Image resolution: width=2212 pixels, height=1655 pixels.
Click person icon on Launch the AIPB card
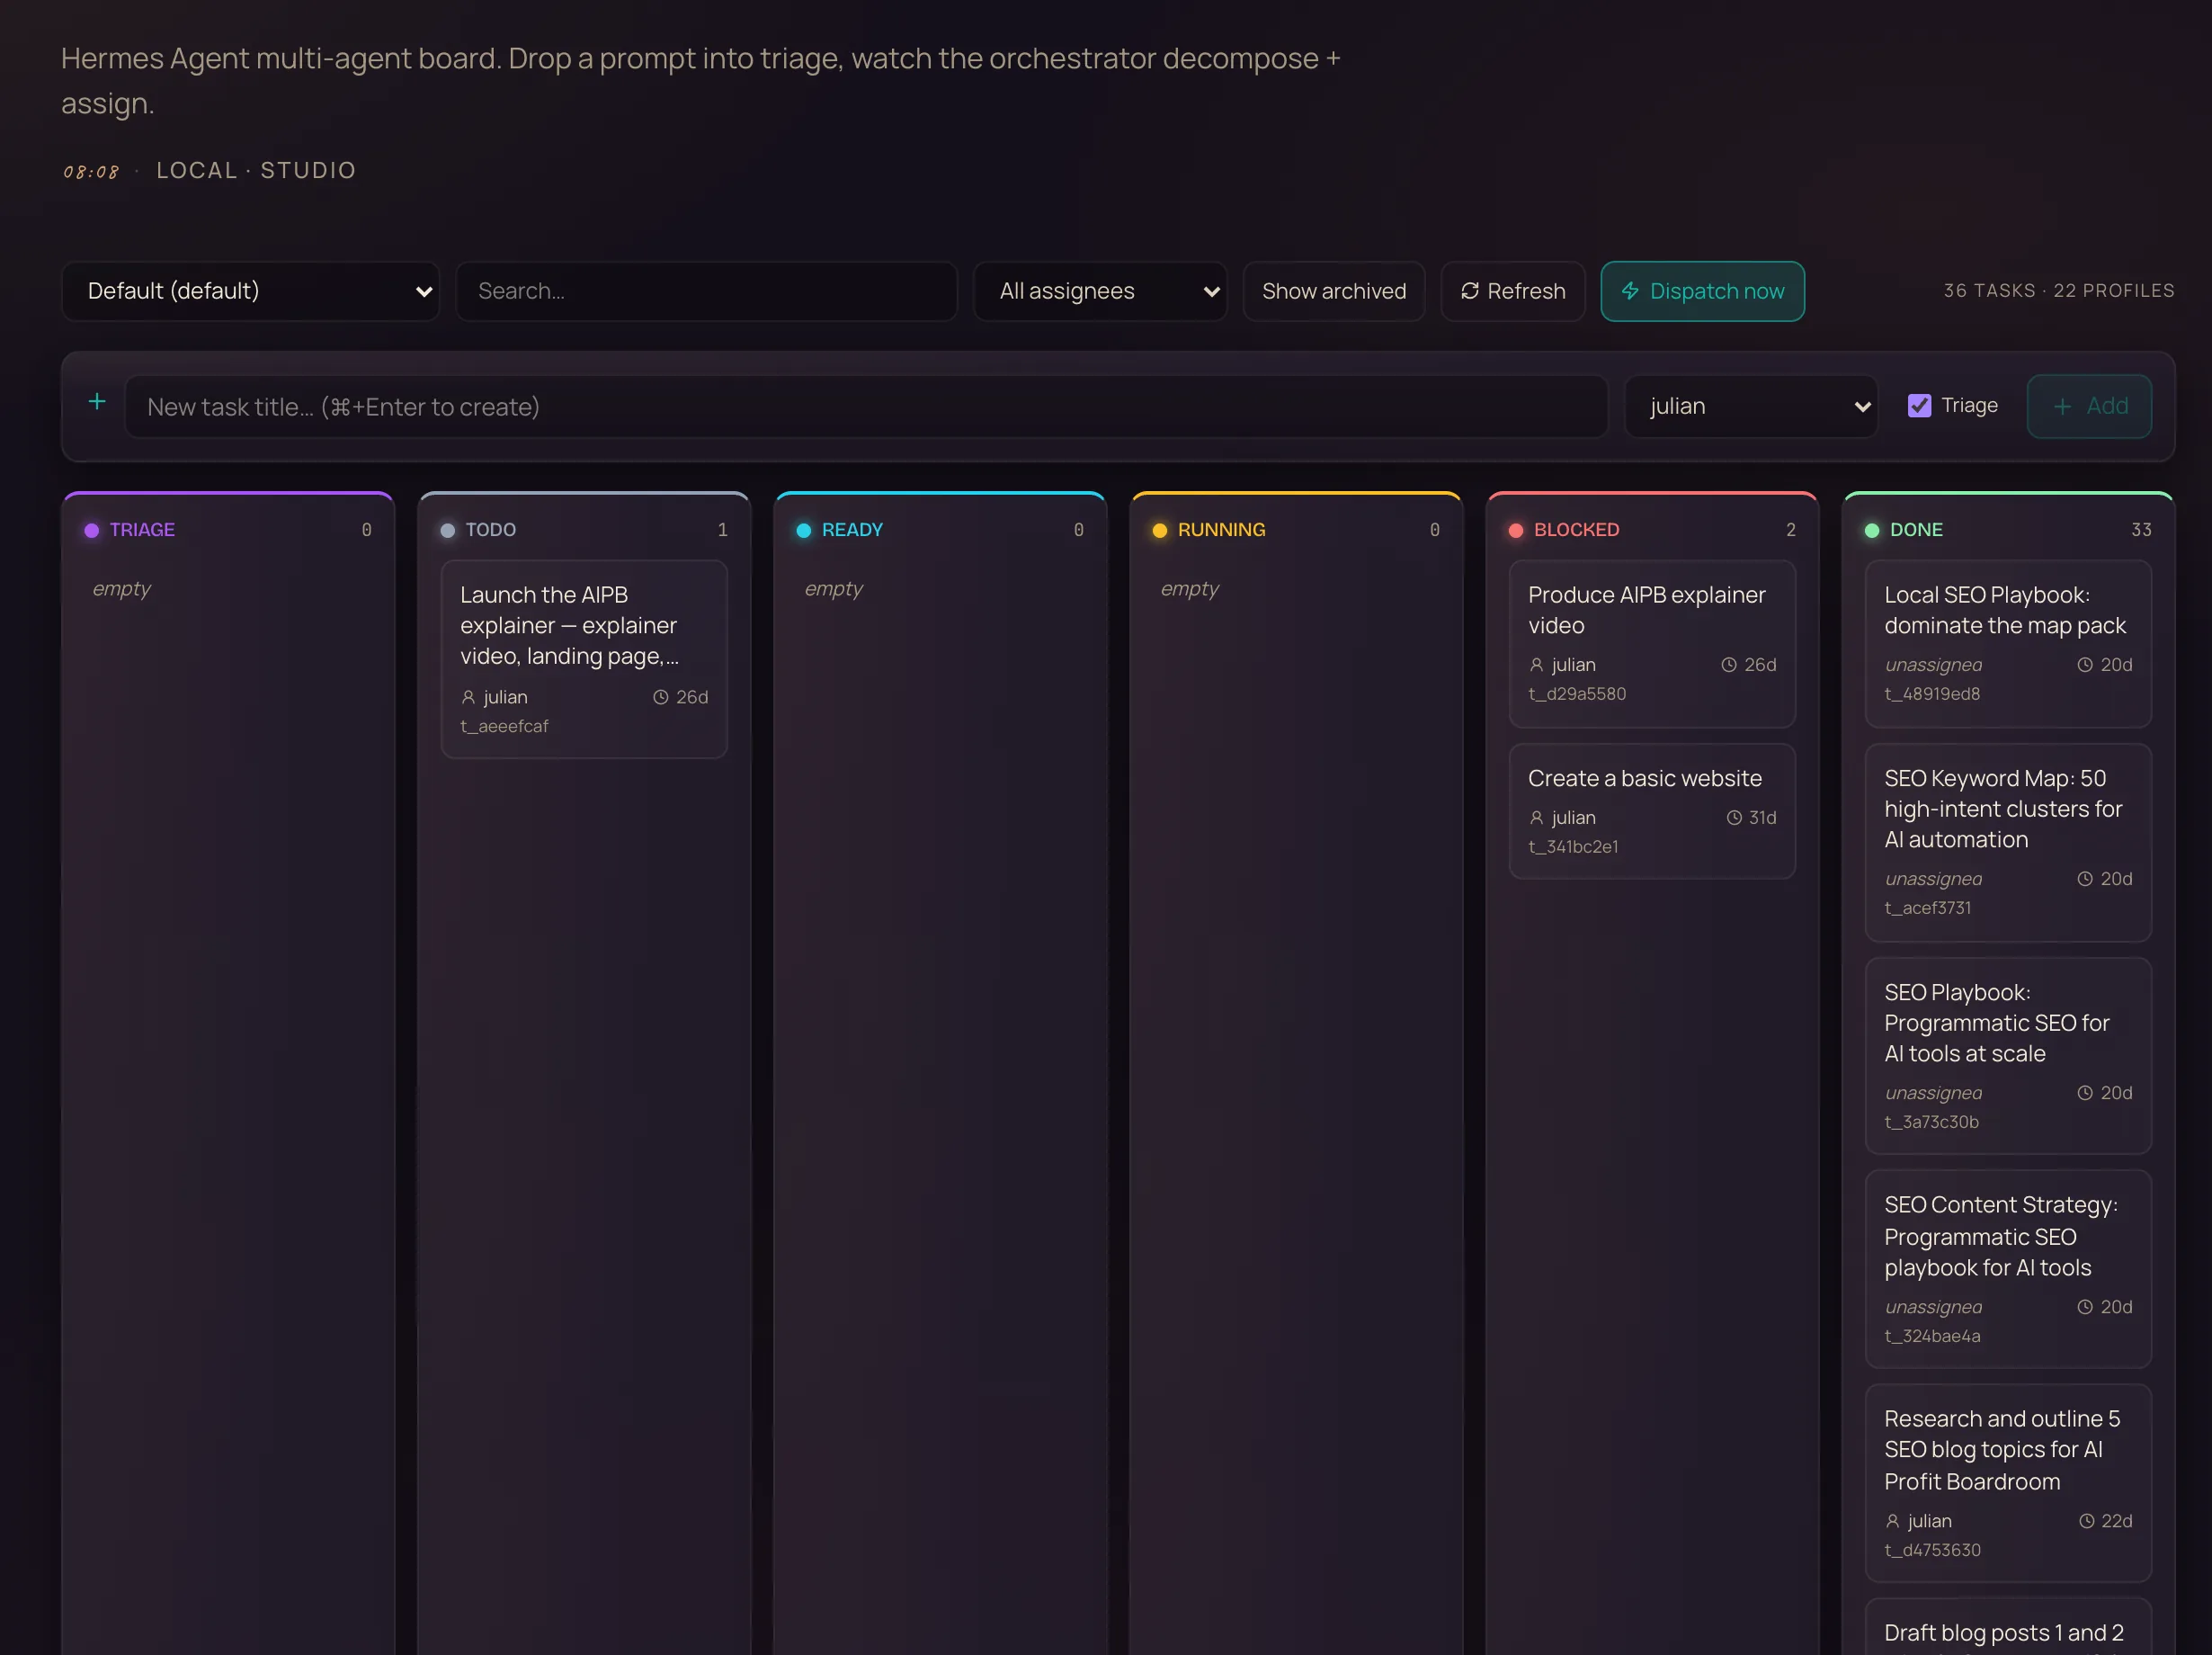tap(468, 697)
